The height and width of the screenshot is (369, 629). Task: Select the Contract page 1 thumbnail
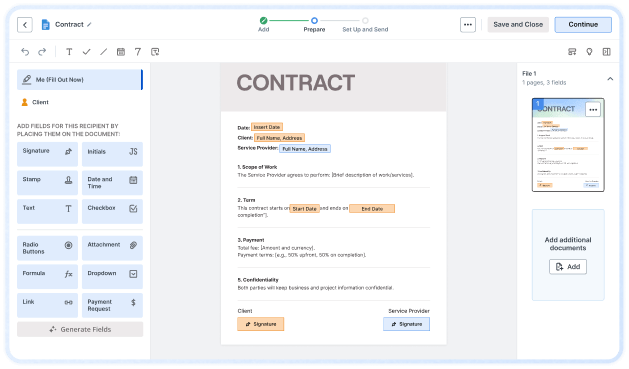[x=568, y=145]
